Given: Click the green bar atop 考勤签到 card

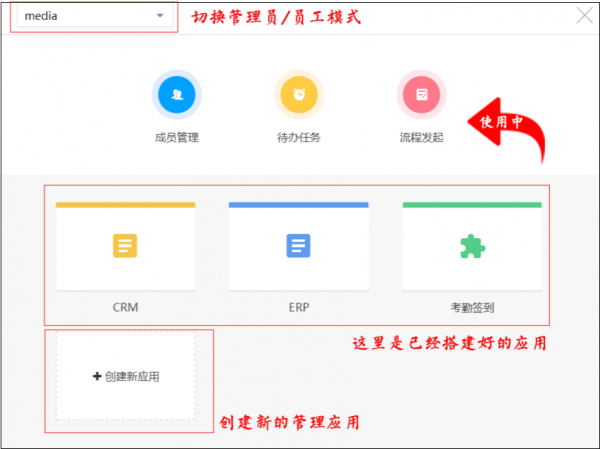Looking at the screenshot, I should coord(472,205).
